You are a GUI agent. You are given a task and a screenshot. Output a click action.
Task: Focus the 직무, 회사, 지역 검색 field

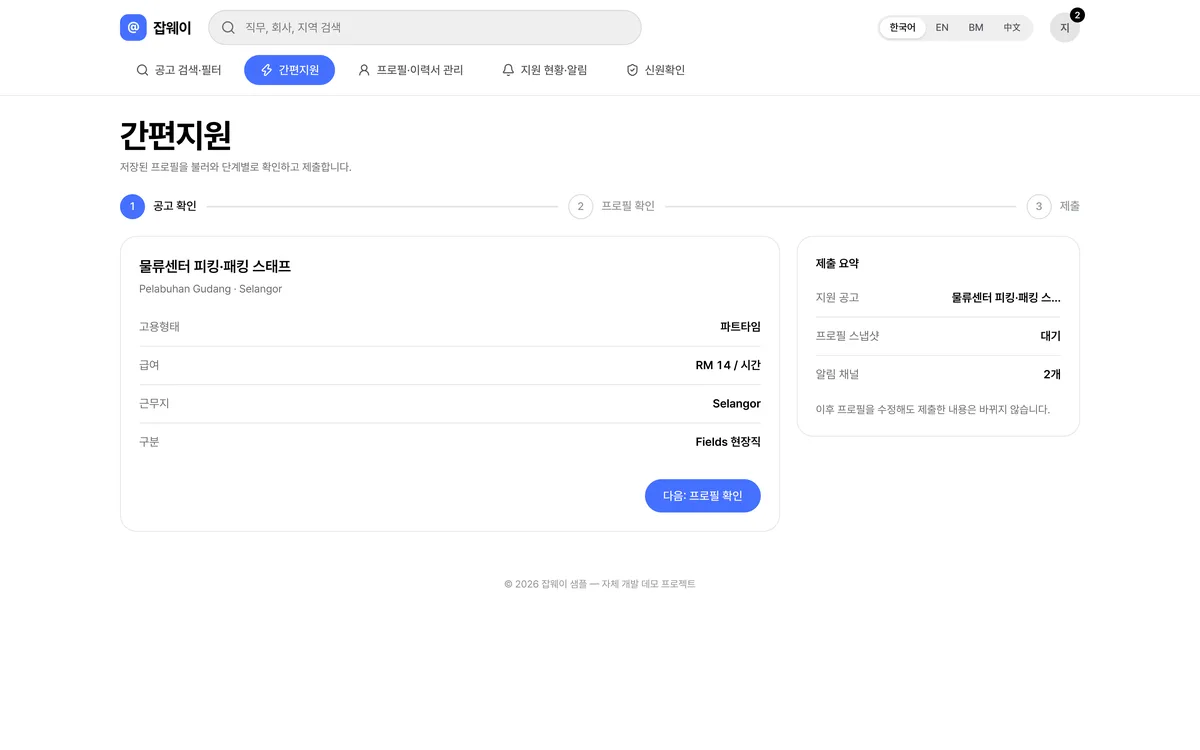[x=424, y=28]
